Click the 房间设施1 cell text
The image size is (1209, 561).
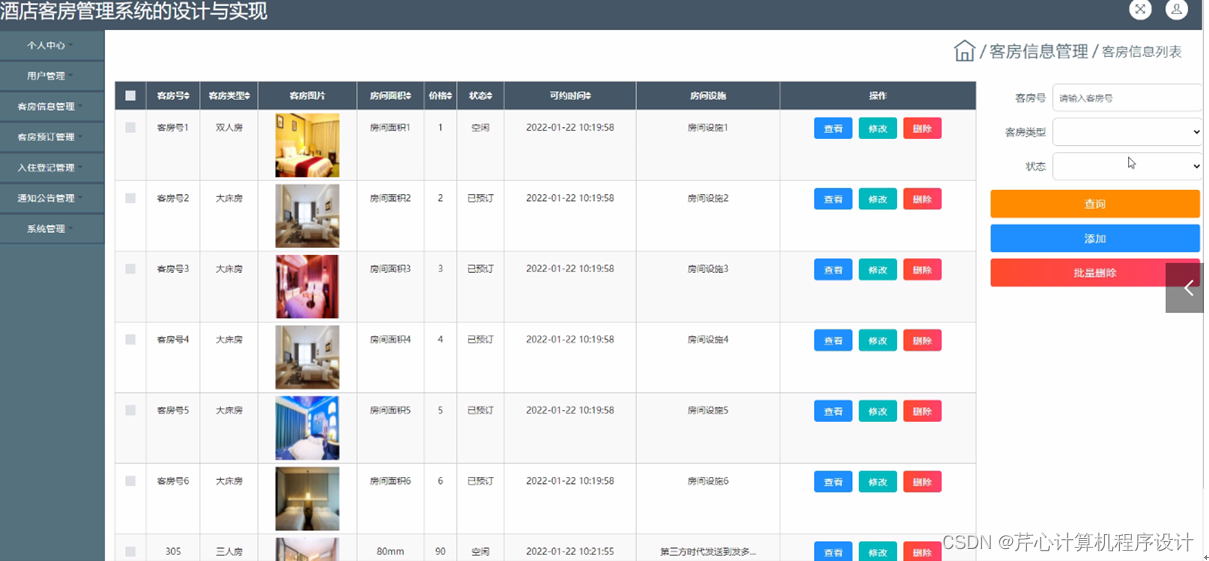click(x=708, y=128)
